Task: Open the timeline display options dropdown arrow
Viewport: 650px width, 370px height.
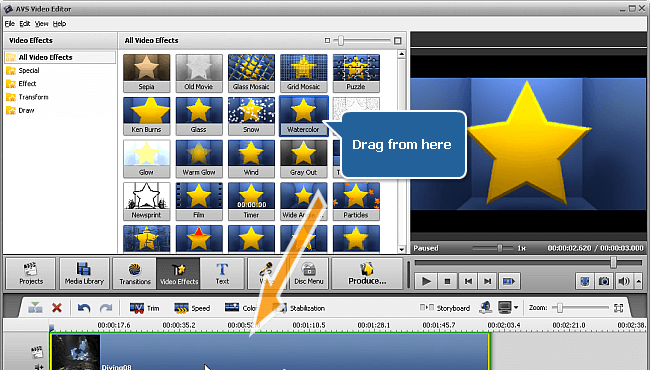Action: (x=516, y=307)
